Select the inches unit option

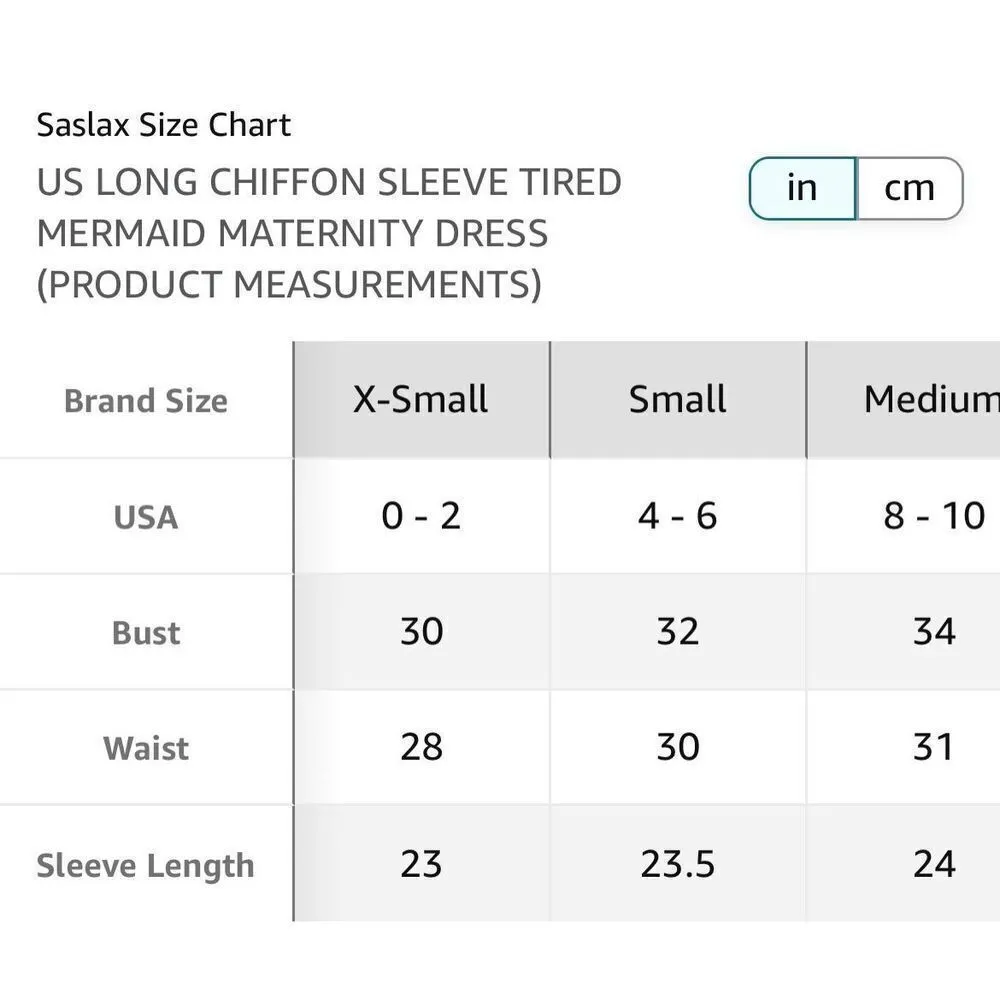point(800,188)
